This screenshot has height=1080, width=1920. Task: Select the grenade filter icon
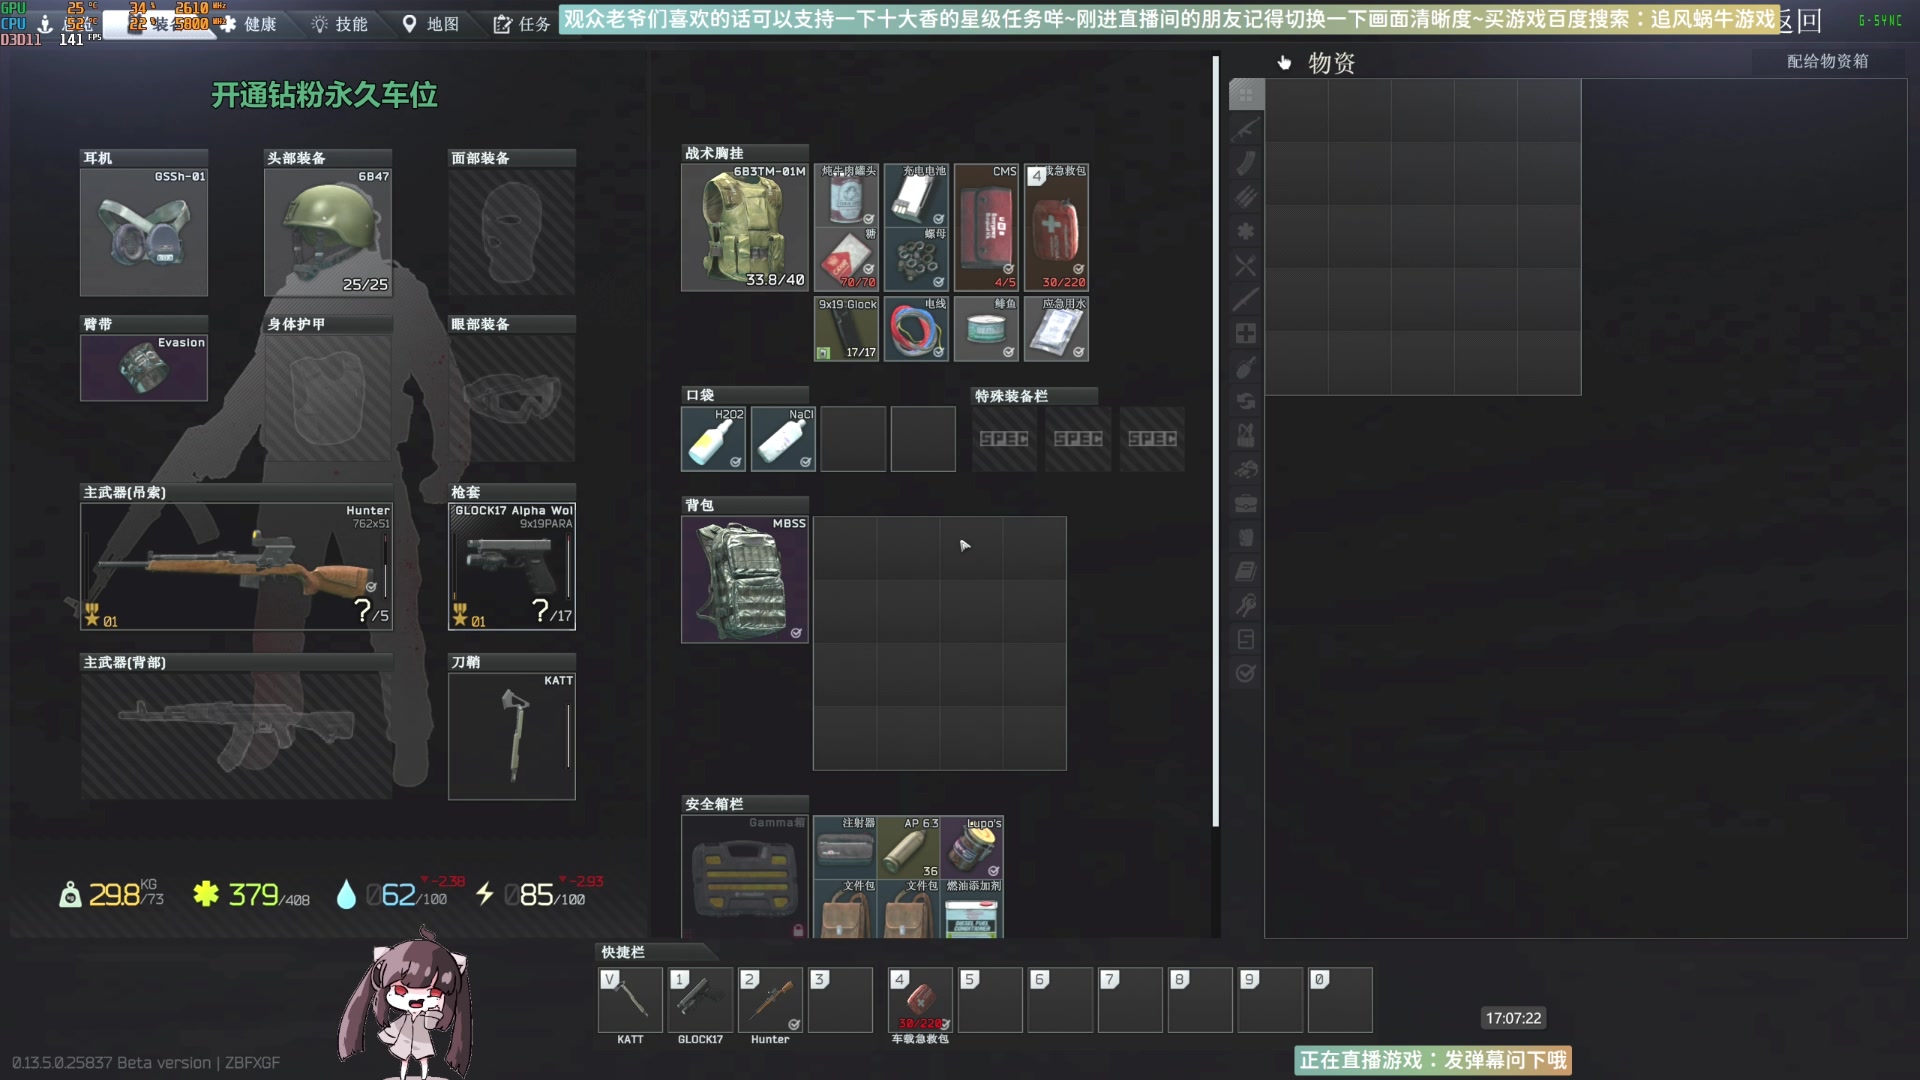[x=1246, y=367]
